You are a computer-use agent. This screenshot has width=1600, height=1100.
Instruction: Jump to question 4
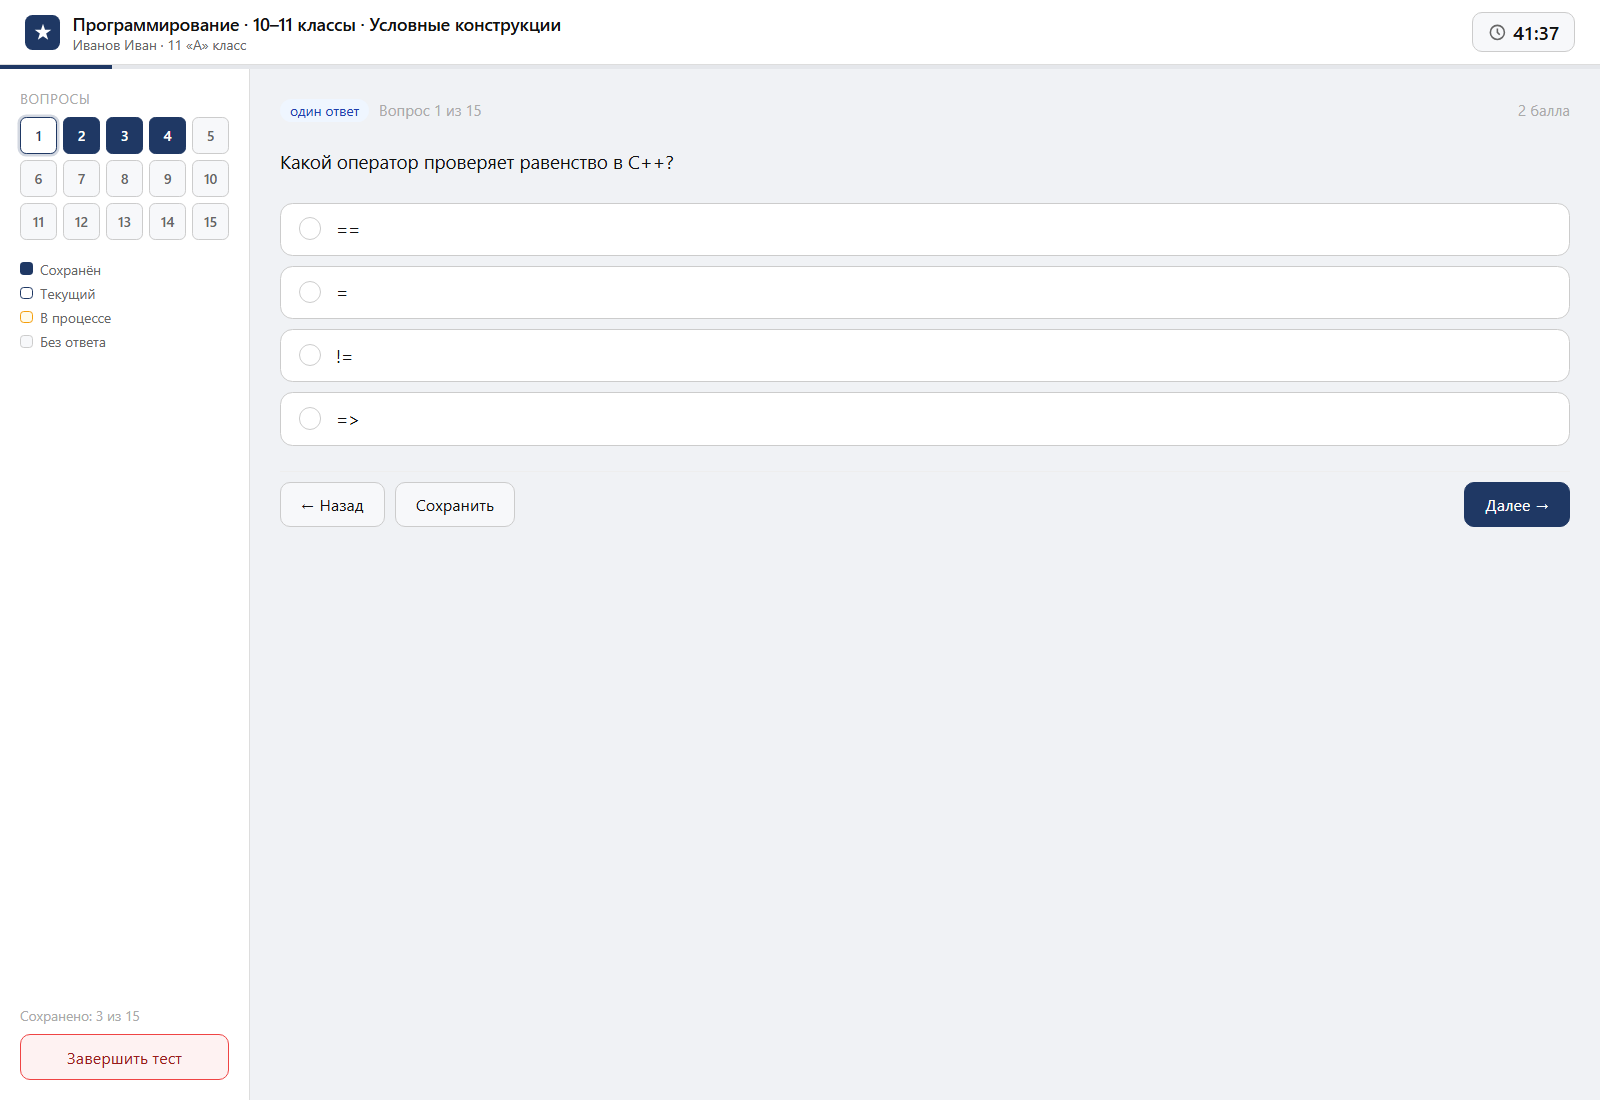(x=167, y=136)
